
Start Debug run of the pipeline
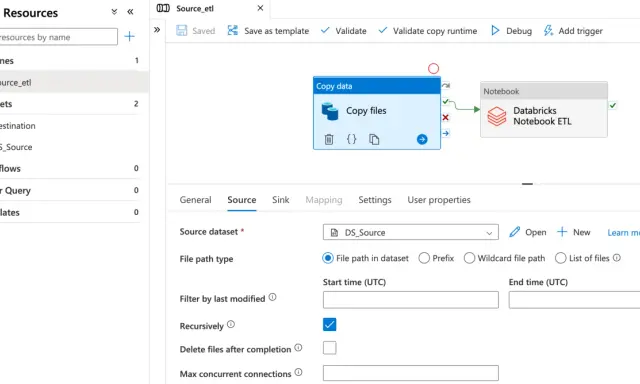click(511, 31)
